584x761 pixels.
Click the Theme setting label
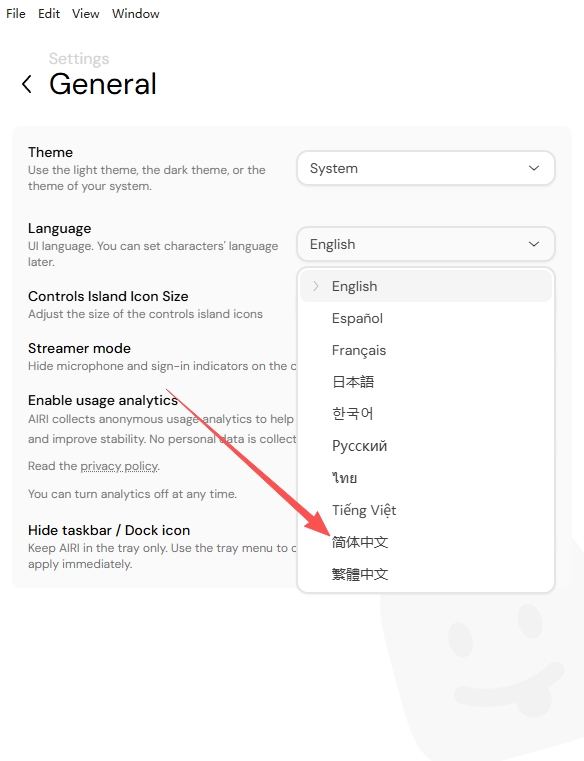(x=50, y=152)
